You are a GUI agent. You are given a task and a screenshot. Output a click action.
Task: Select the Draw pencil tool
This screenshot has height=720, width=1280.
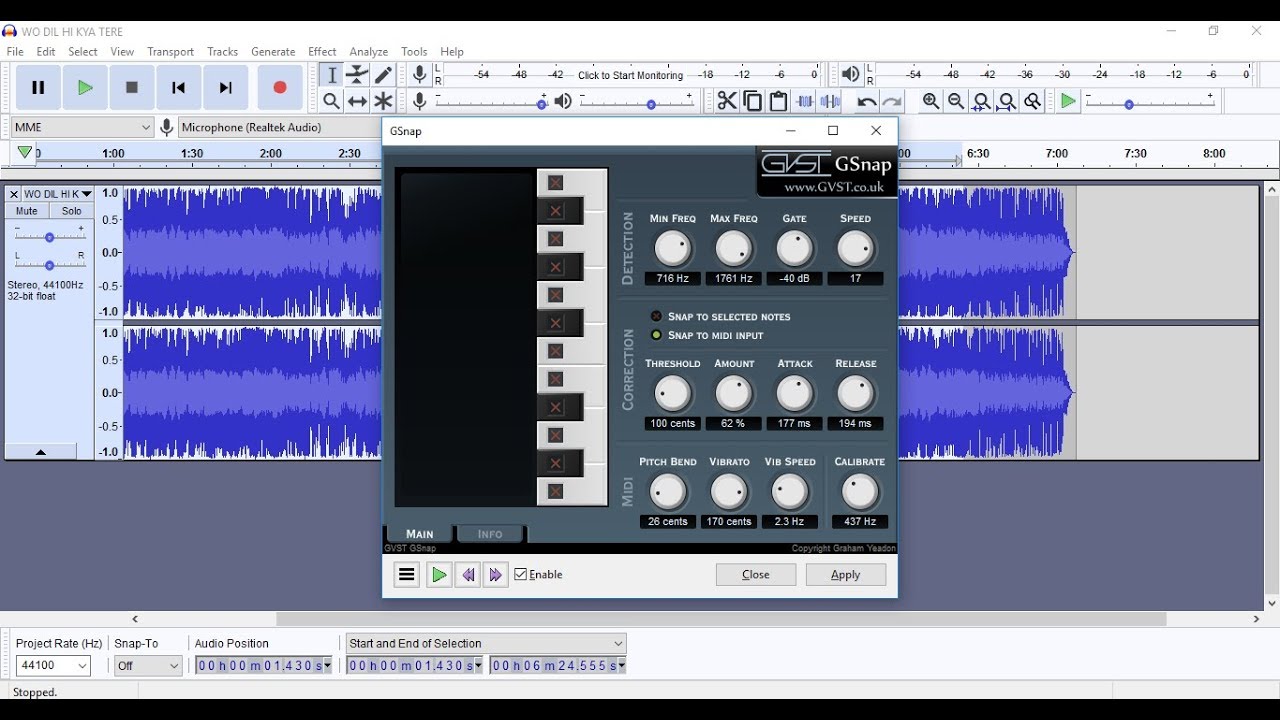coord(383,75)
